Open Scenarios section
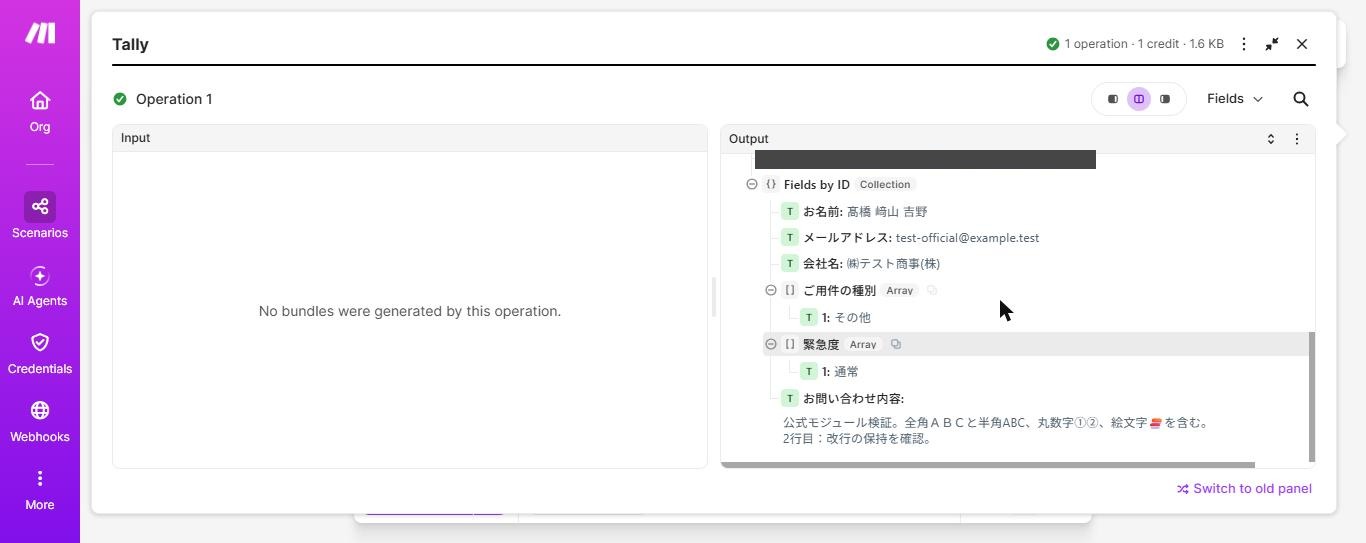This screenshot has height=543, width=1366. click(40, 216)
